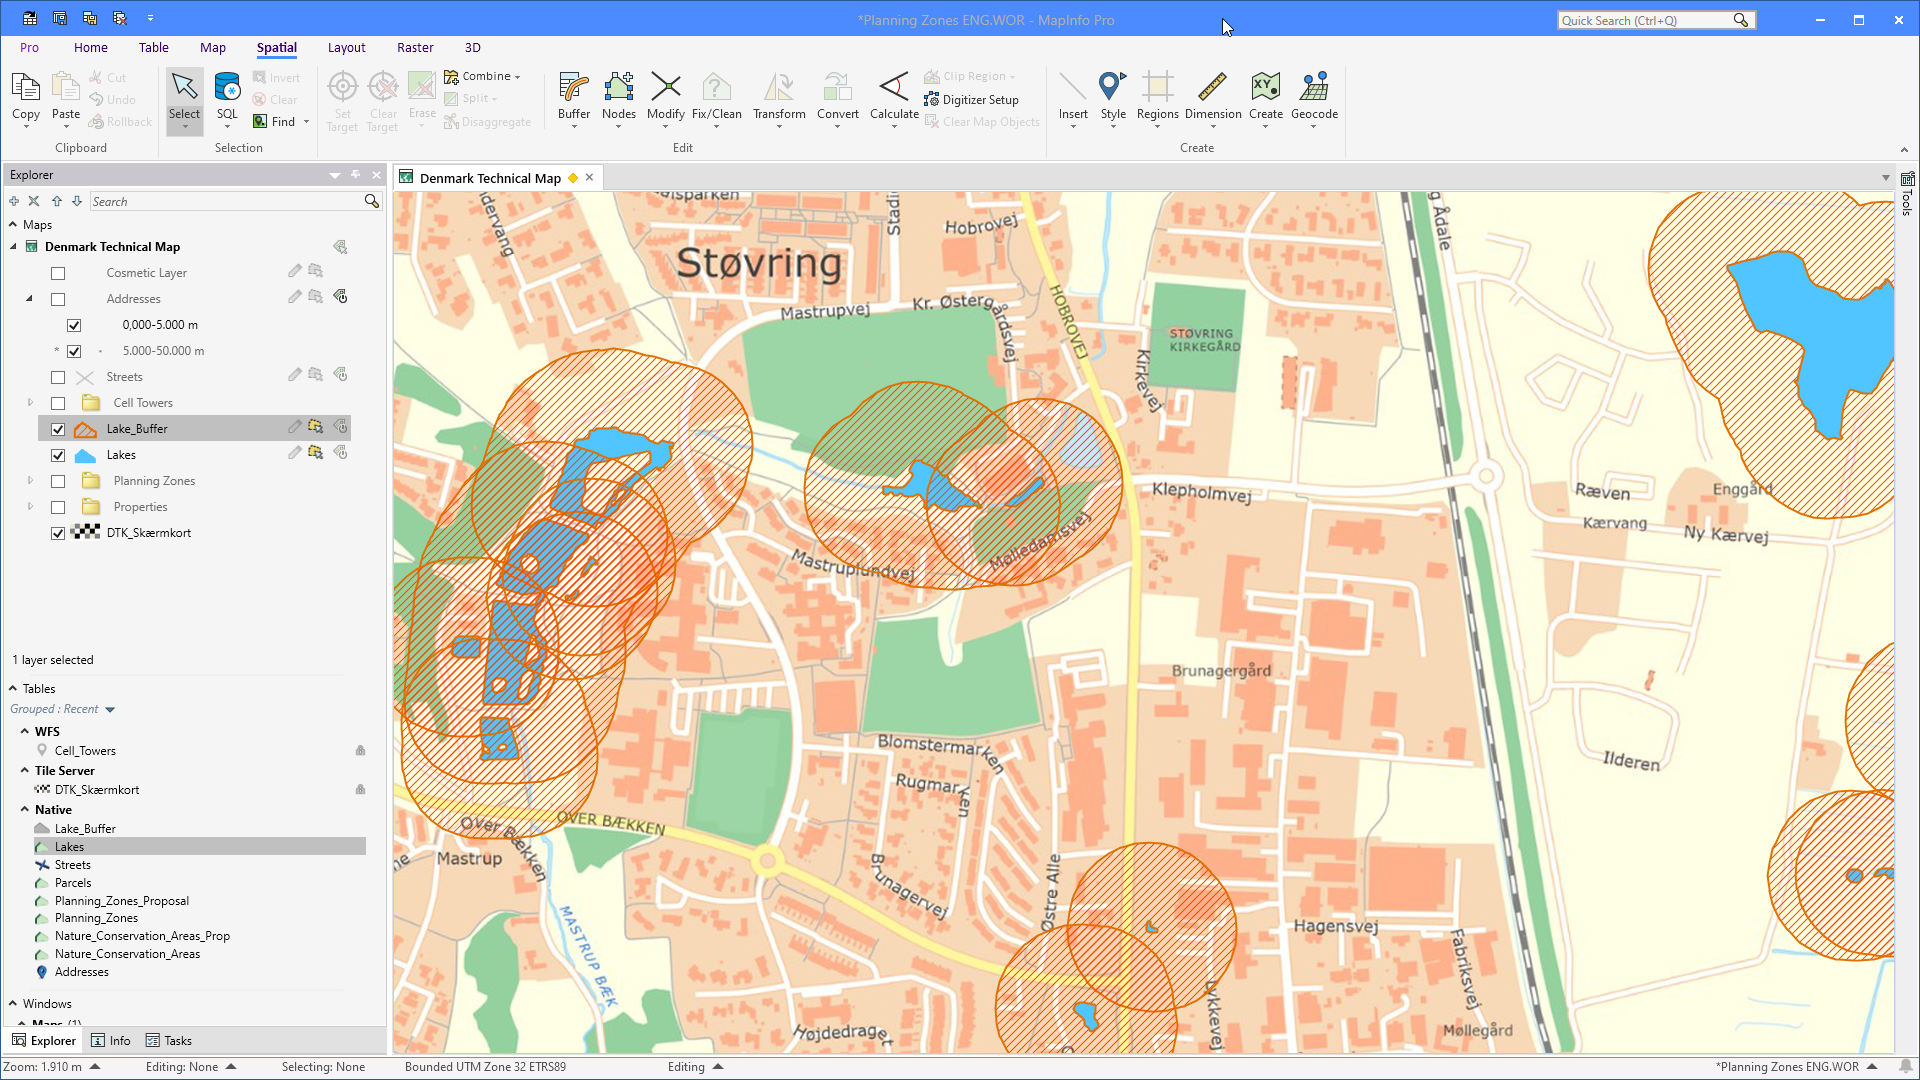Viewport: 1920px width, 1080px height.
Task: Toggle Cosmetic Layer visibility checkbox
Action: 58,273
